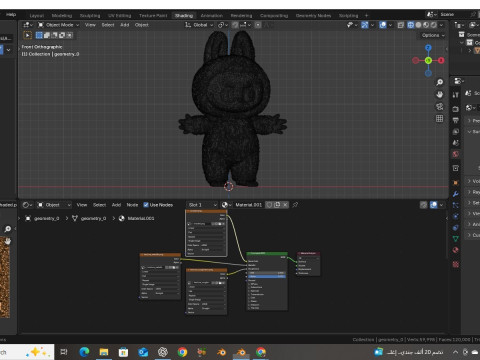Click geometry_0 object in node breadcrumb
Screen dimensions: 480x360
pos(43,218)
